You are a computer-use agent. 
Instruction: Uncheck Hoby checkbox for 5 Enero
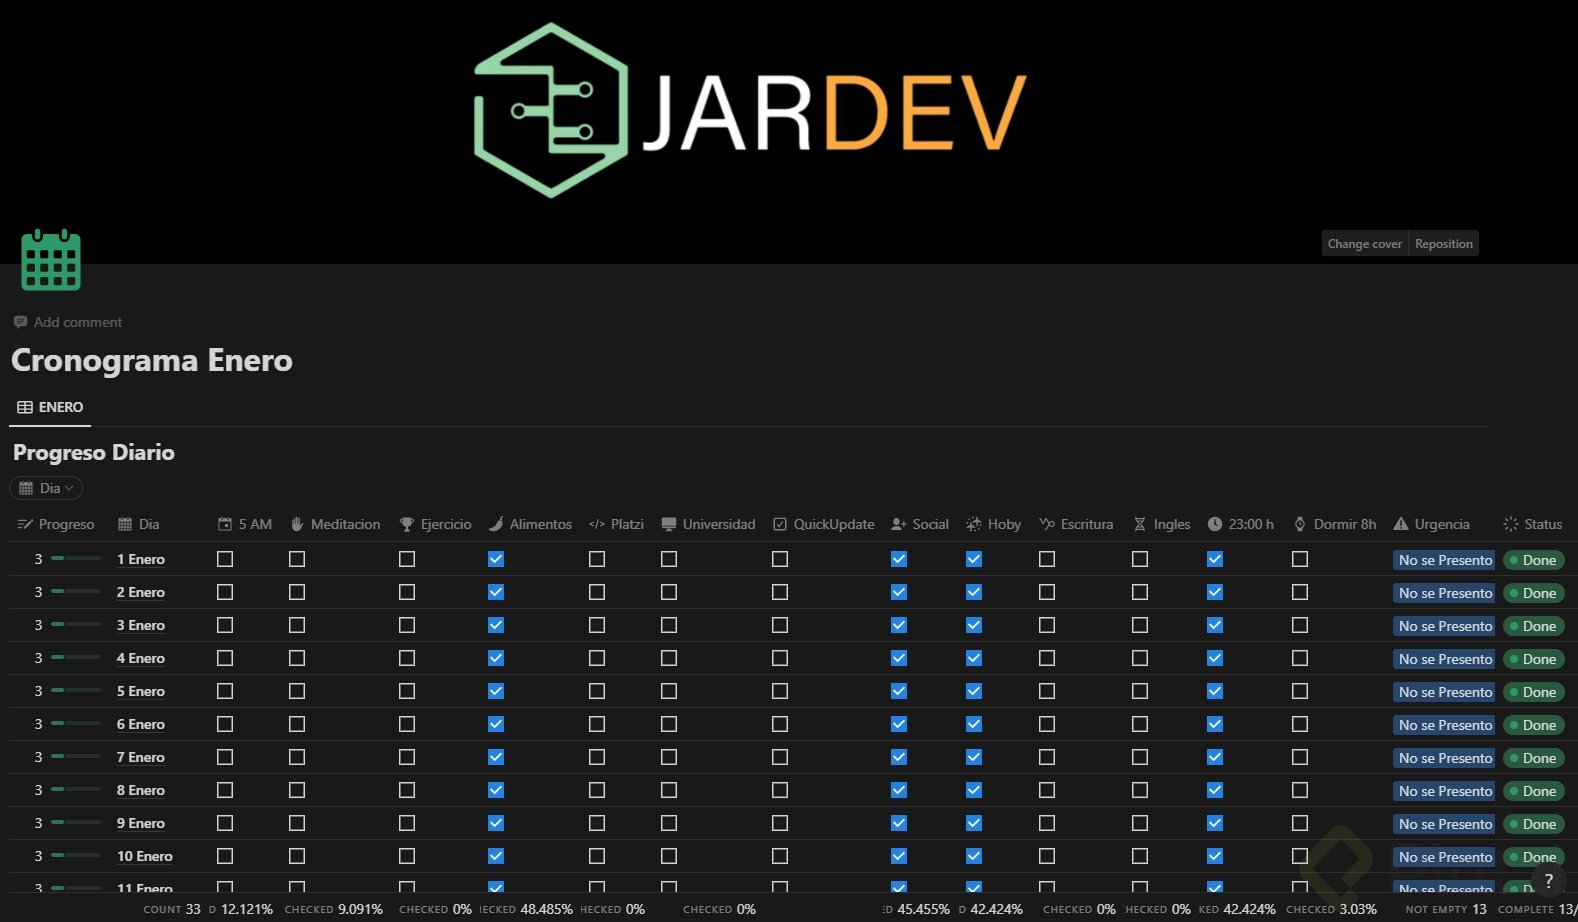(974, 691)
